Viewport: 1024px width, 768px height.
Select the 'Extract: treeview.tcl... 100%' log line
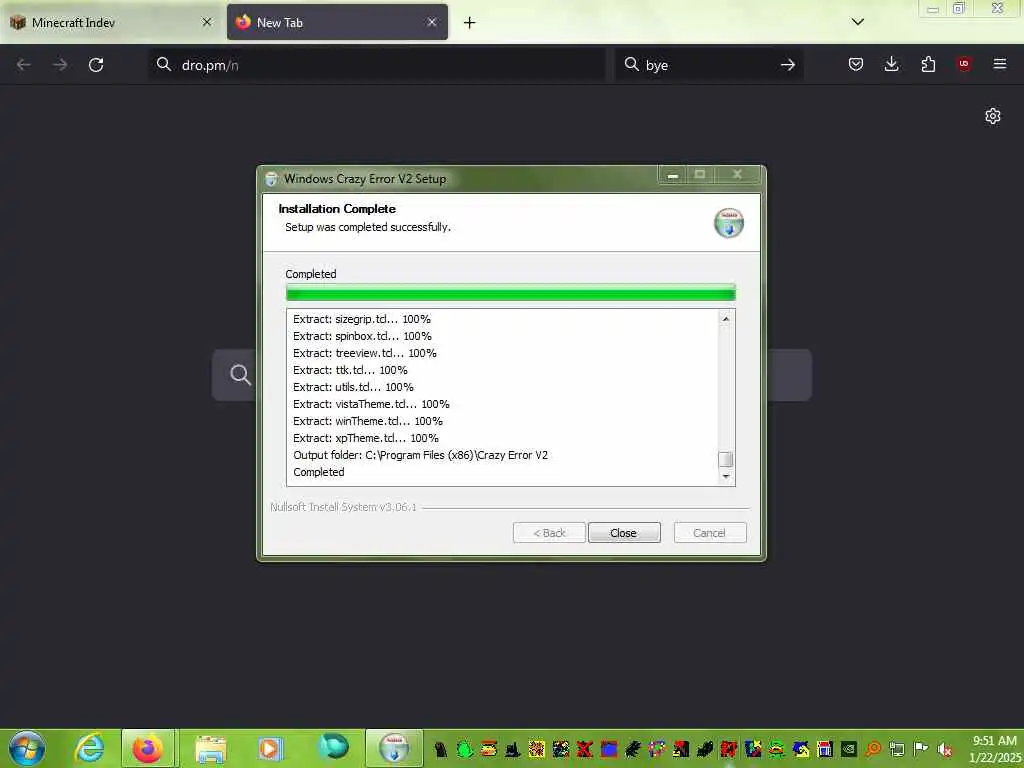coord(365,353)
